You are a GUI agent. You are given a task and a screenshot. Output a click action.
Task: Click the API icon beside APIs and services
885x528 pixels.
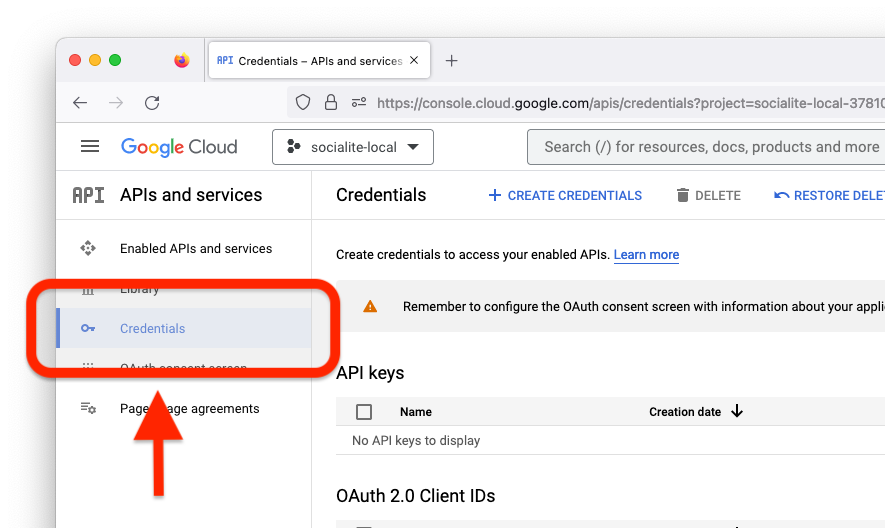click(89, 195)
